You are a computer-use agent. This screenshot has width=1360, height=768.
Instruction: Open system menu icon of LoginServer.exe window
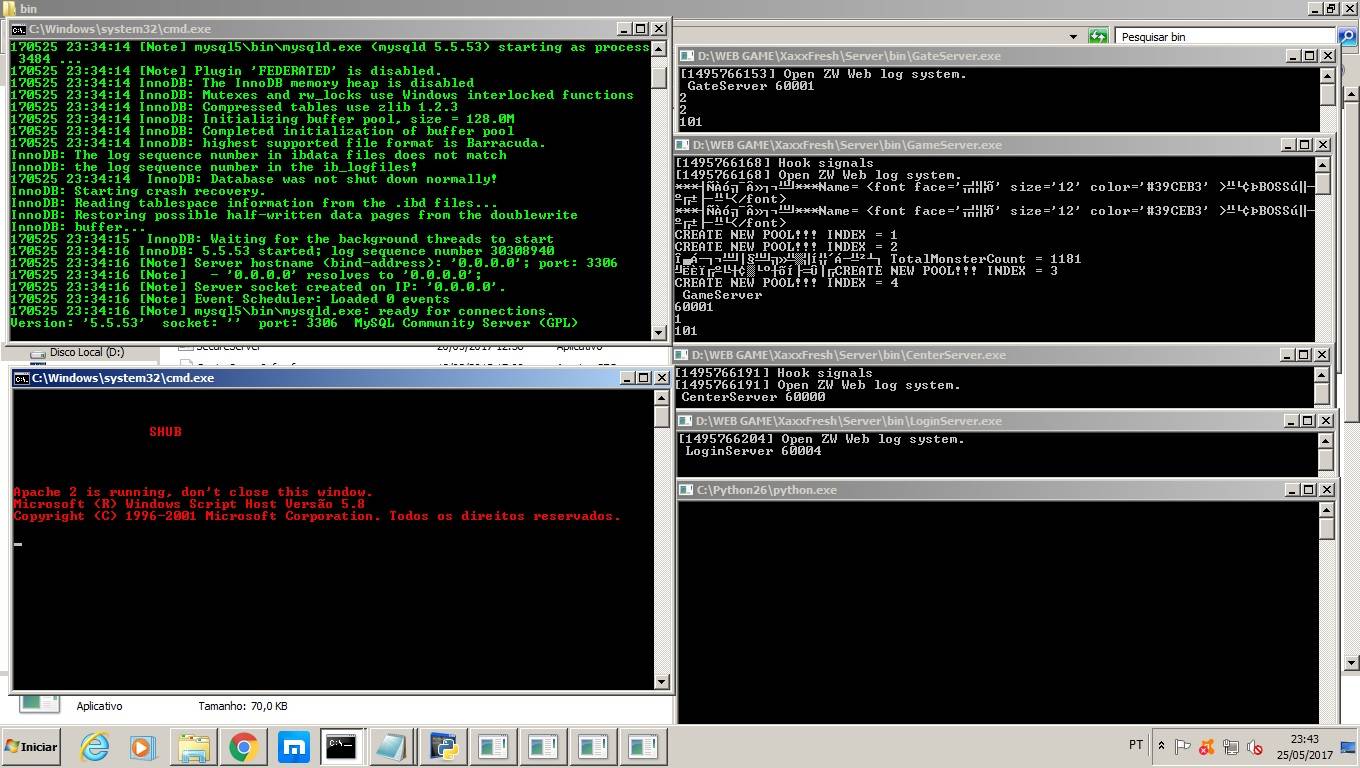pyautogui.click(x=686, y=421)
